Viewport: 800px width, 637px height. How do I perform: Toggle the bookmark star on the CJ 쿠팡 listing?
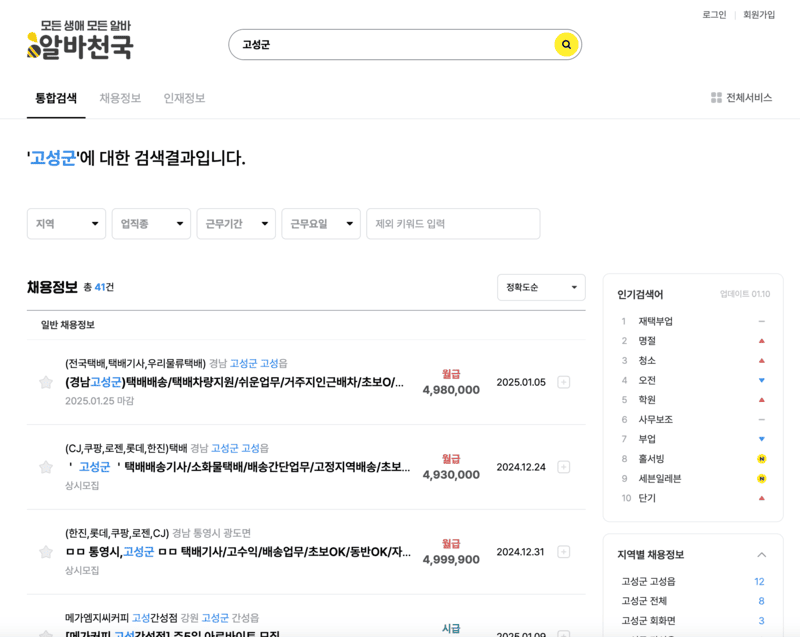click(x=46, y=465)
